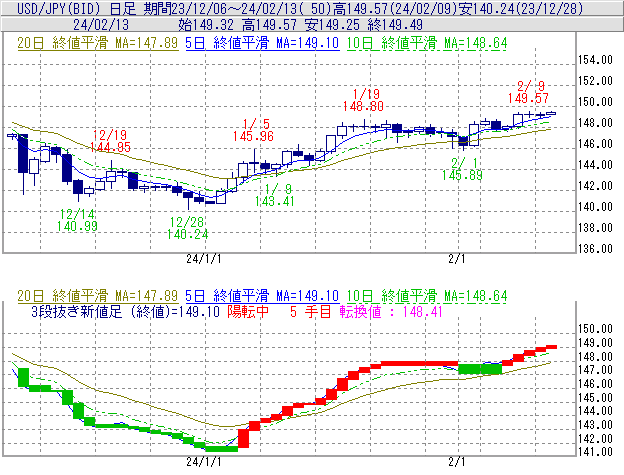
Task: Click the close value 終149.49
Action: [x=395, y=25]
